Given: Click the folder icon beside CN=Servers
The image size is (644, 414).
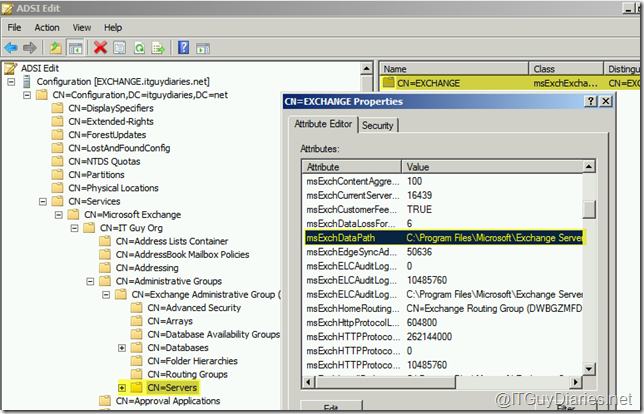Looking at the screenshot, I should point(136,387).
